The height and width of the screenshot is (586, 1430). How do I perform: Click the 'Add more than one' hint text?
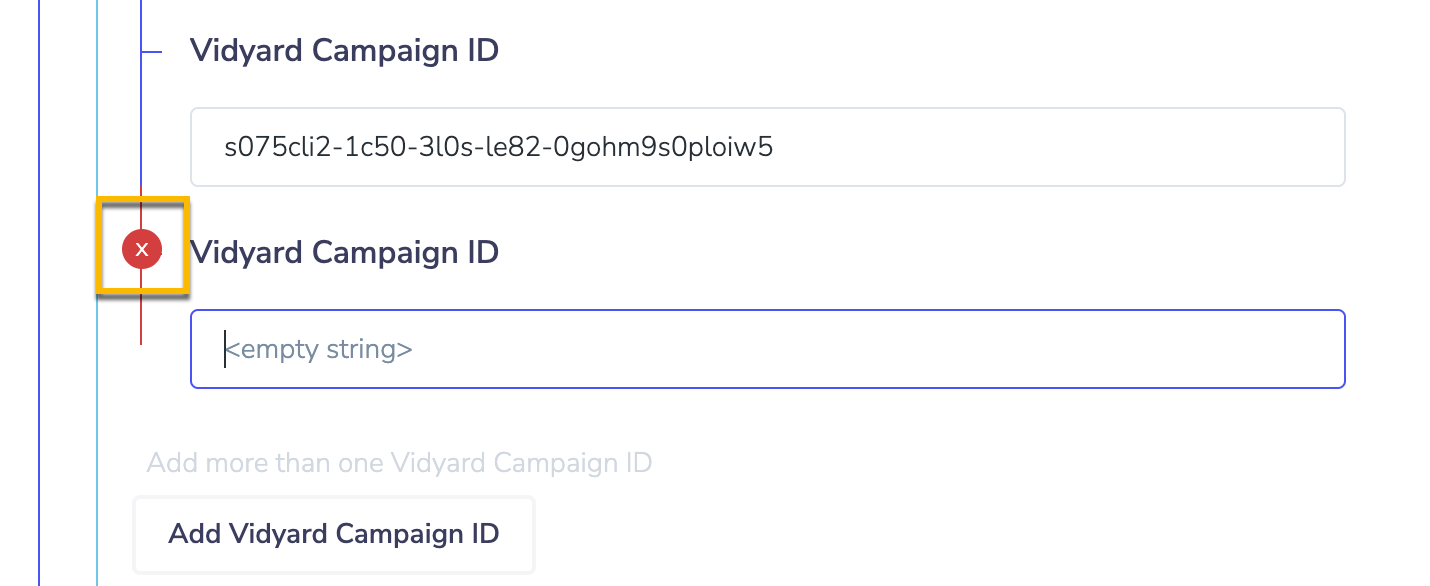pyautogui.click(x=399, y=463)
